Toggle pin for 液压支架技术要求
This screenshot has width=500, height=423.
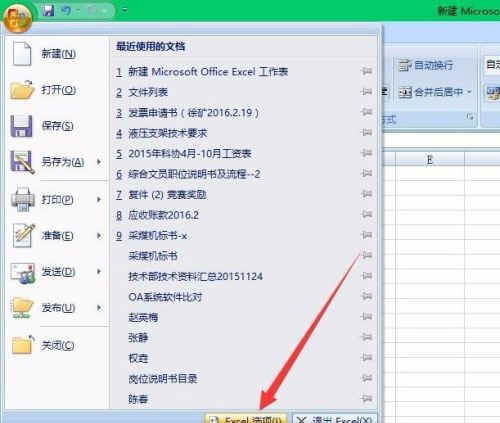(366, 132)
